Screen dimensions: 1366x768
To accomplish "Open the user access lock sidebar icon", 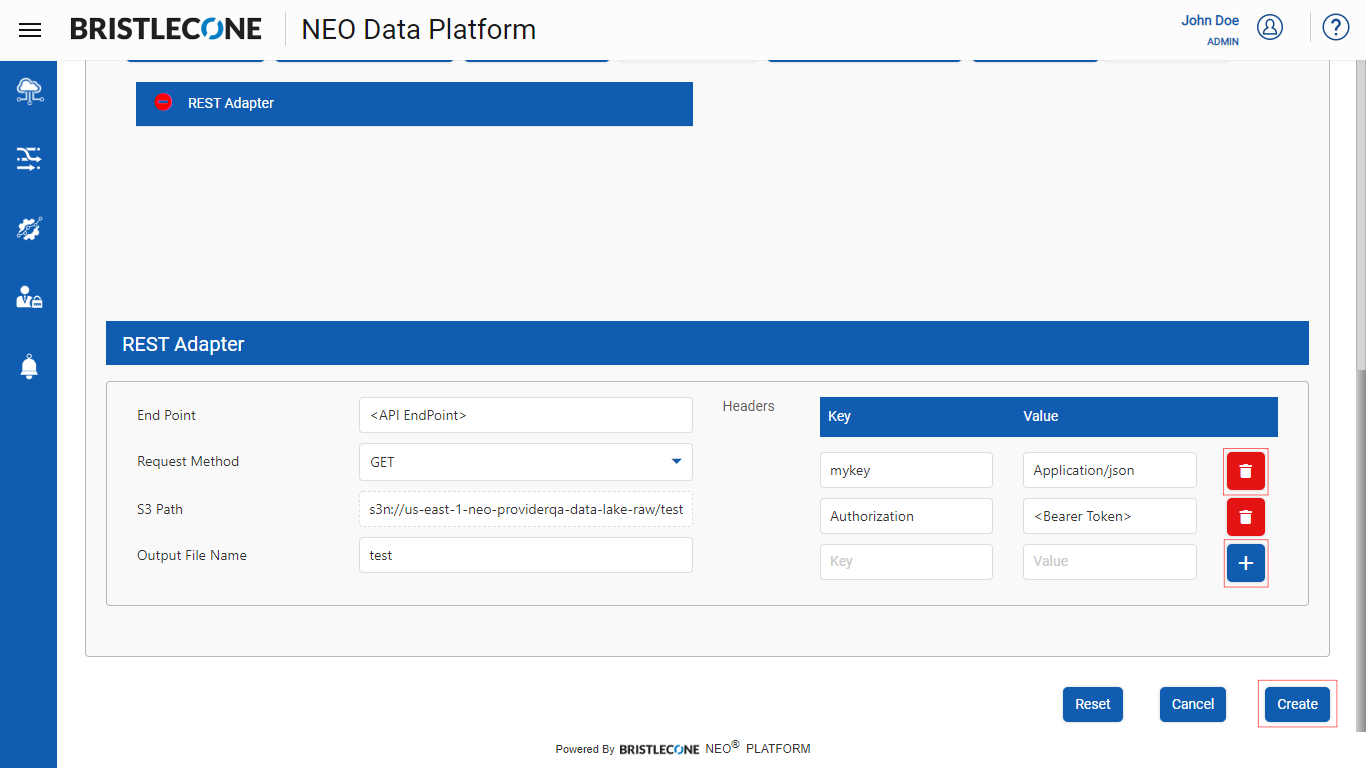I will [x=29, y=297].
